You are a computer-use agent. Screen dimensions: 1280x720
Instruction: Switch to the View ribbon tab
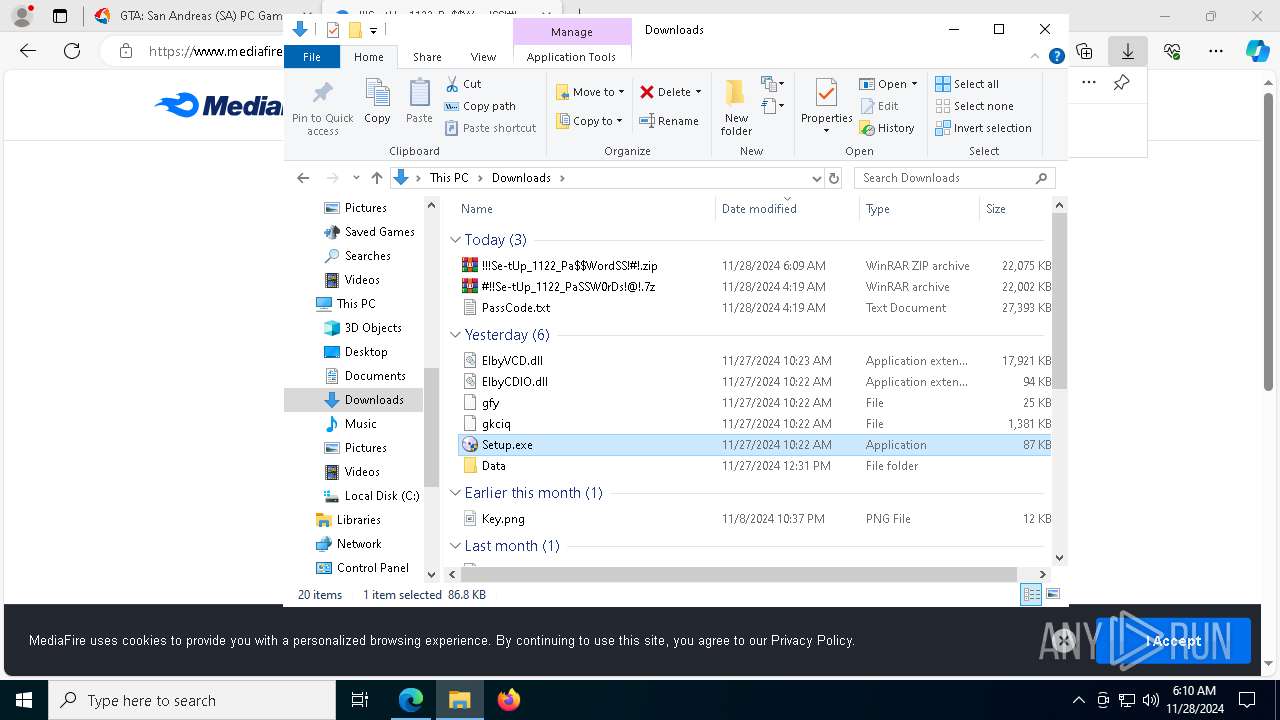(483, 57)
